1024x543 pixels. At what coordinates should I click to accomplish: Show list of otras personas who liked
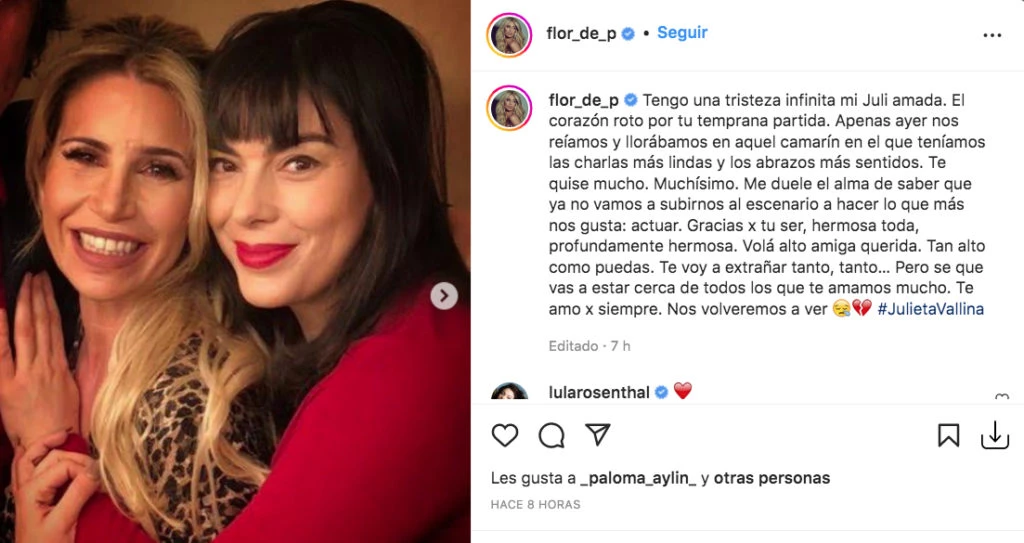pyautogui.click(x=771, y=478)
